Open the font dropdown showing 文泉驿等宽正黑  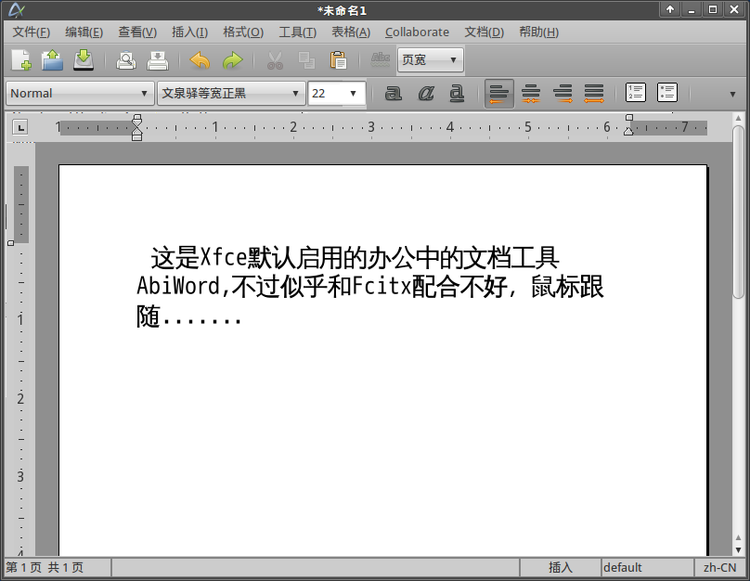click(231, 93)
